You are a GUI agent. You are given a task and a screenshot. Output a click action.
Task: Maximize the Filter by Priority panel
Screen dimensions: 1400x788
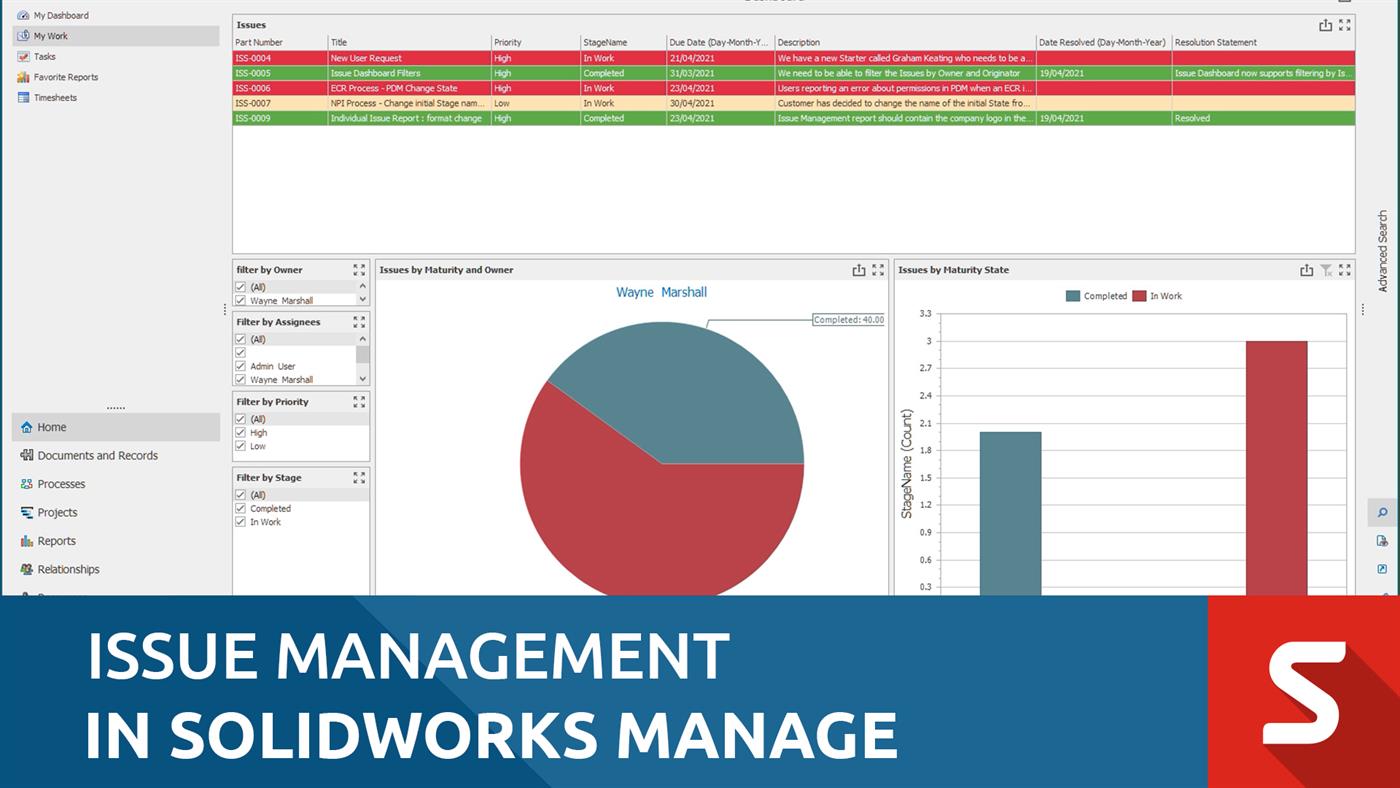click(x=359, y=402)
